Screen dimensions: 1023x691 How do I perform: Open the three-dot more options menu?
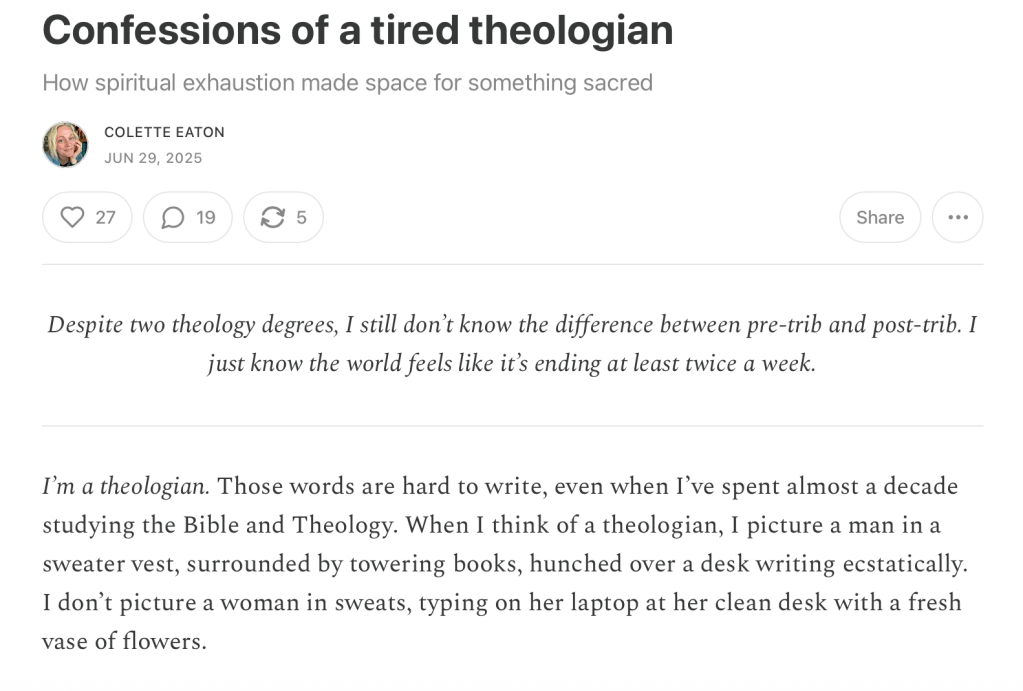[x=957, y=217]
